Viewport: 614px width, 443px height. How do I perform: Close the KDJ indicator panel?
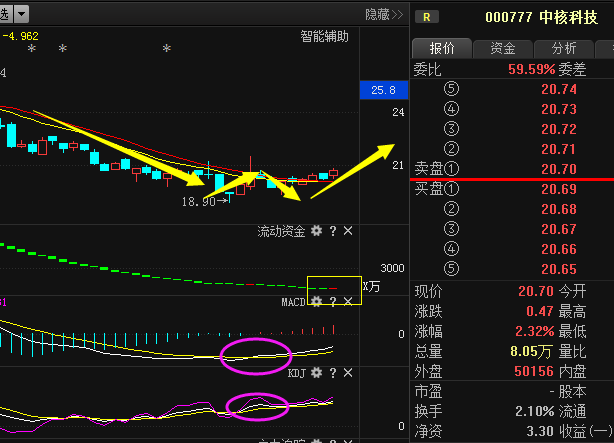point(348,373)
